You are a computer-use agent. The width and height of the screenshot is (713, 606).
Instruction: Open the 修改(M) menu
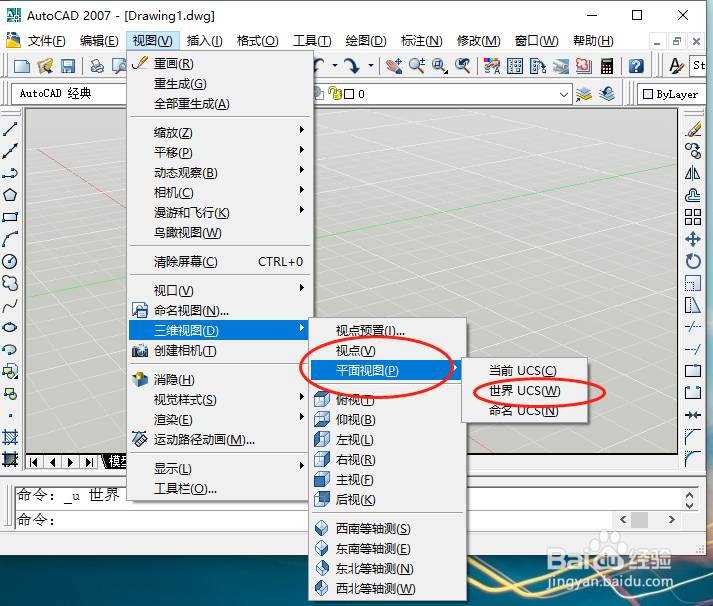478,41
